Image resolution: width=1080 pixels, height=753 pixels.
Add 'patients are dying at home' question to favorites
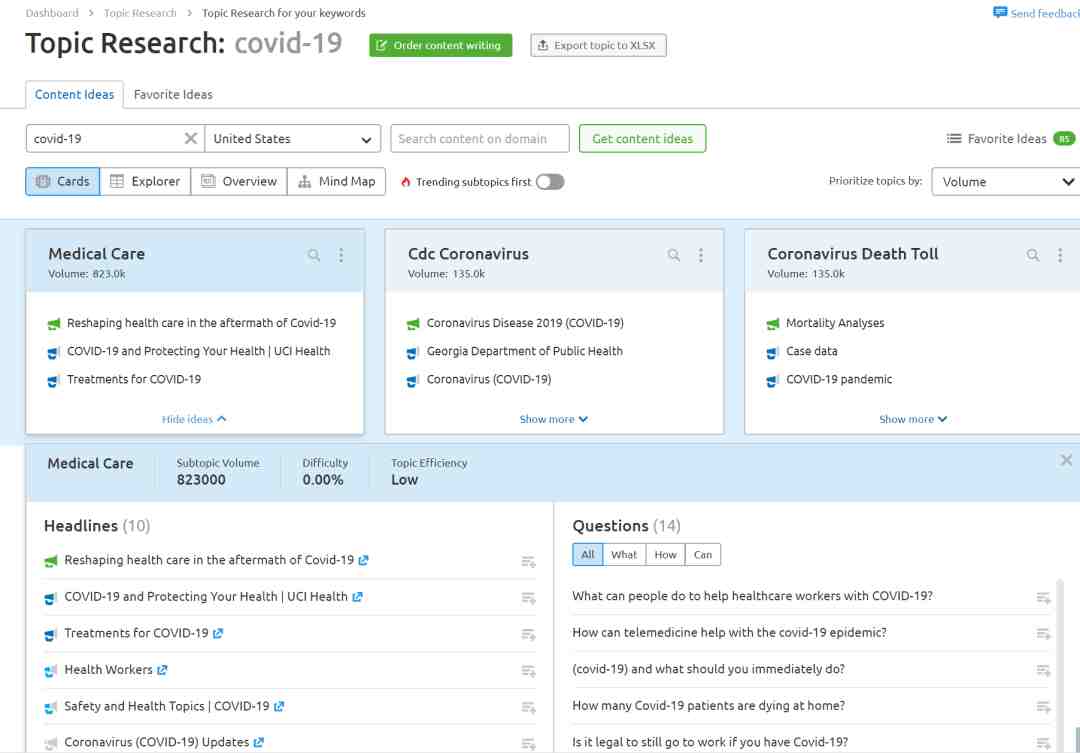(1043, 707)
